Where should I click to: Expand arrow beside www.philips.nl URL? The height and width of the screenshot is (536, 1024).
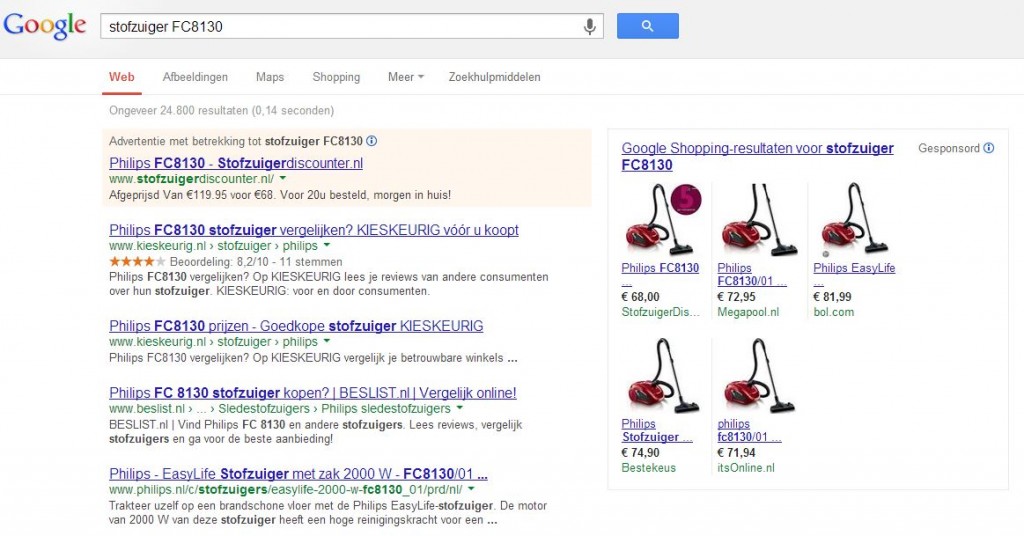(x=472, y=489)
